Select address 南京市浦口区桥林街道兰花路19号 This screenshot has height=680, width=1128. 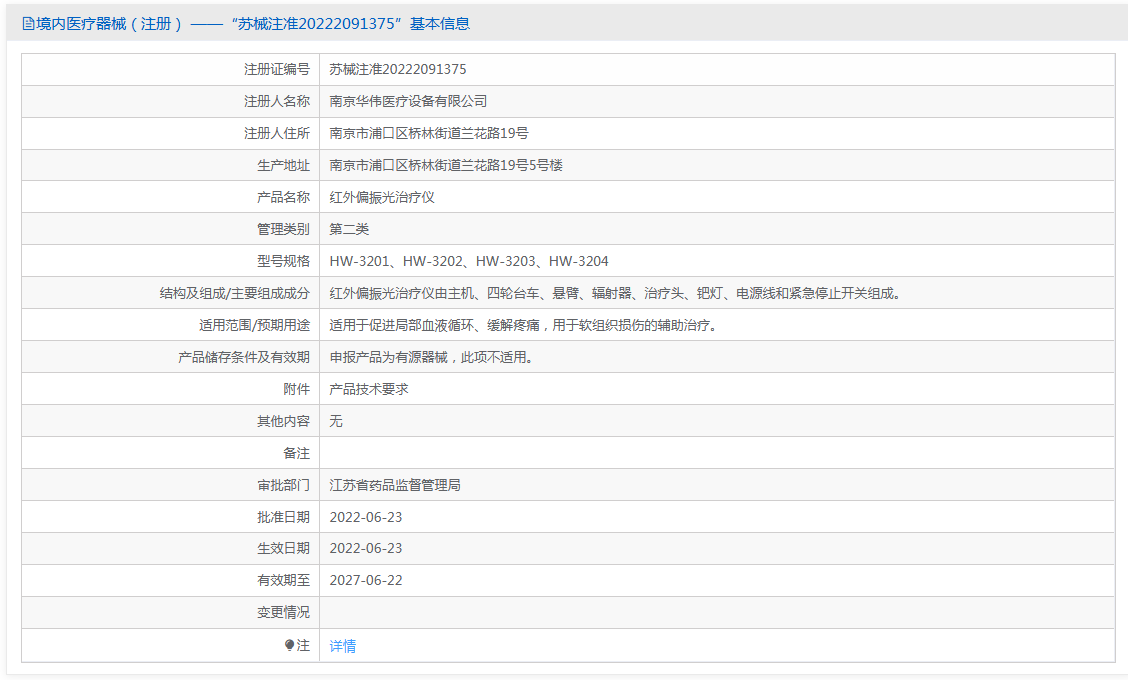(x=429, y=133)
